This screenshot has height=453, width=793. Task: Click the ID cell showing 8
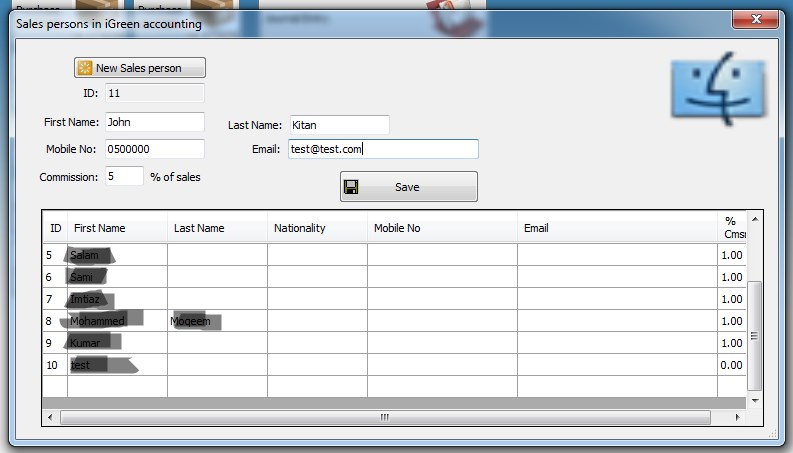tap(55, 321)
